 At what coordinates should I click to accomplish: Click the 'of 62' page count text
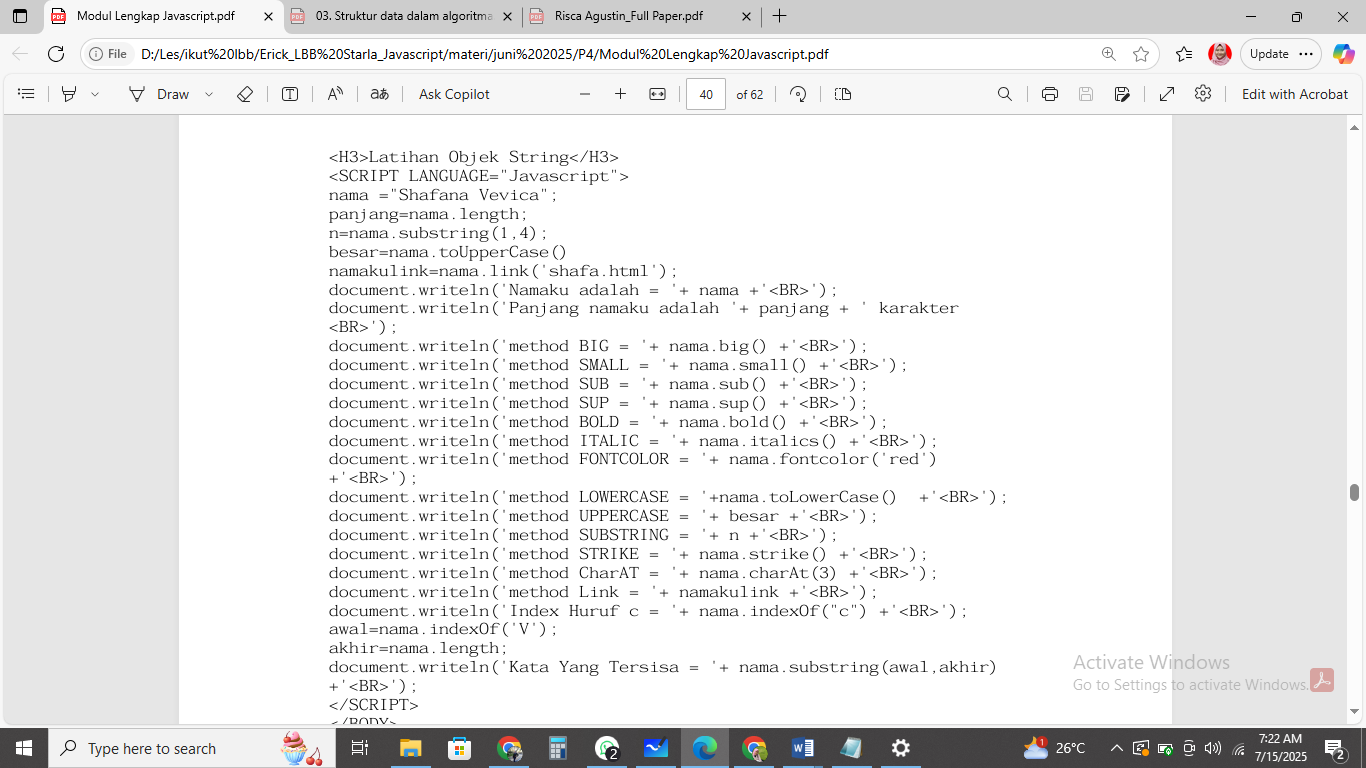click(750, 94)
